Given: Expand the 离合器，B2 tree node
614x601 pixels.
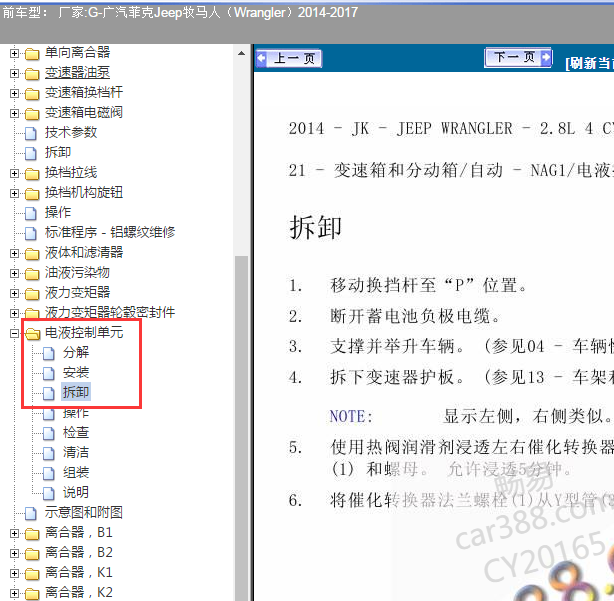Looking at the screenshot, I should click(14, 553).
